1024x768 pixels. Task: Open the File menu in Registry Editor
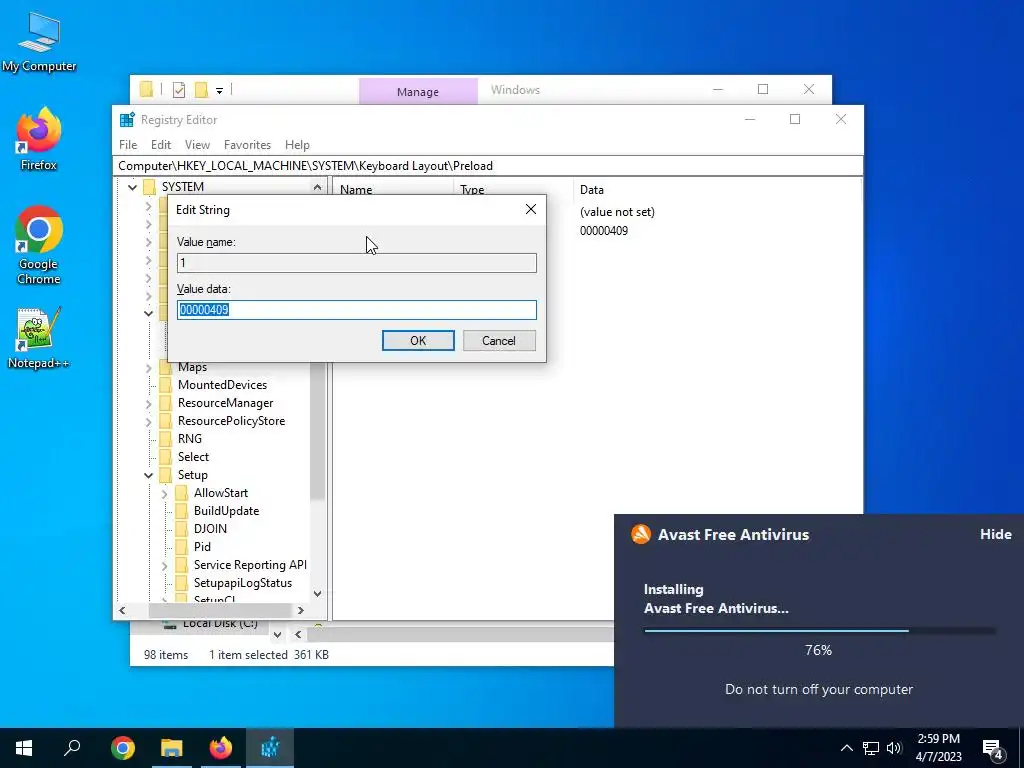[128, 145]
